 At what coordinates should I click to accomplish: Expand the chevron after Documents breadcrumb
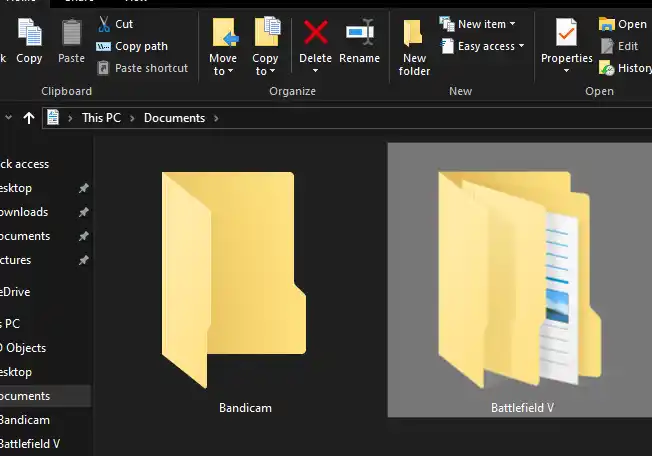coord(216,118)
